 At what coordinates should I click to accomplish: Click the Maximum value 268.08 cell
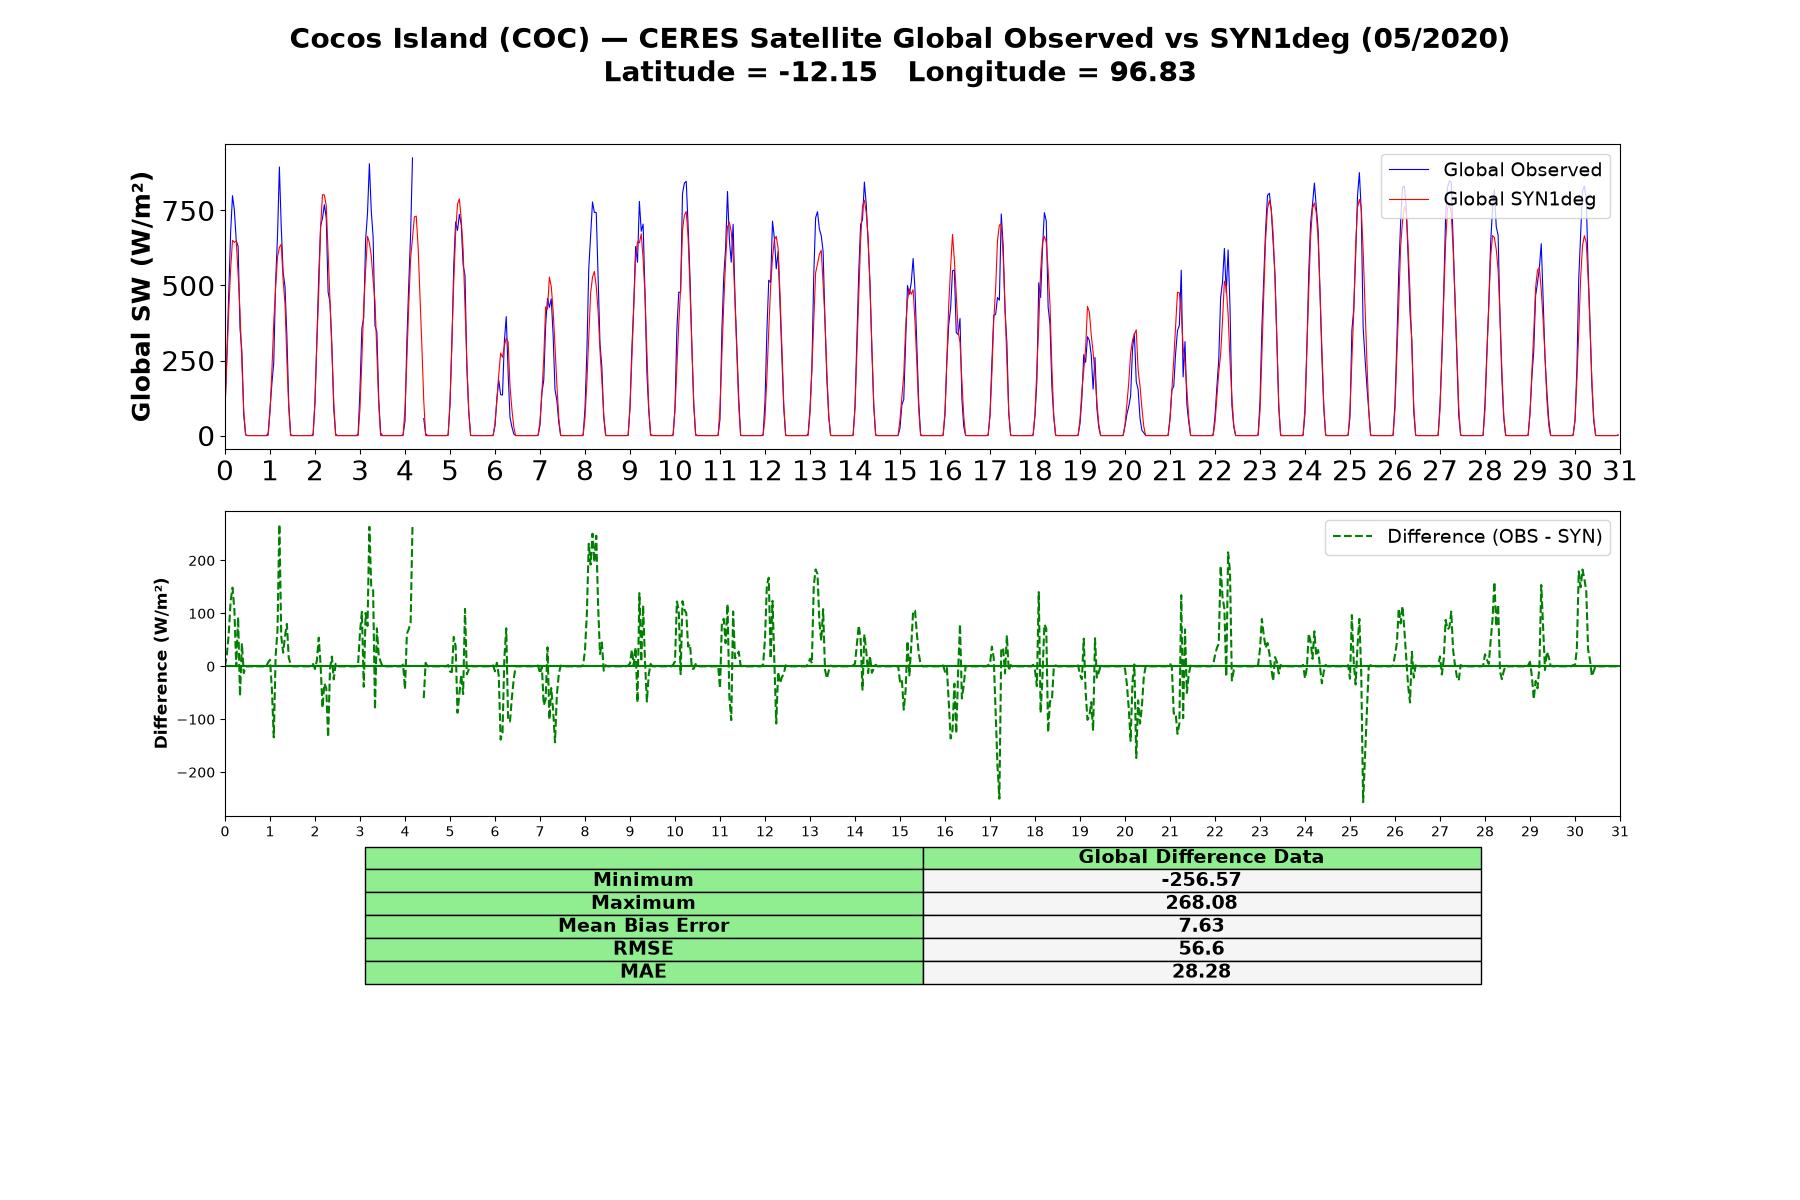point(1201,903)
